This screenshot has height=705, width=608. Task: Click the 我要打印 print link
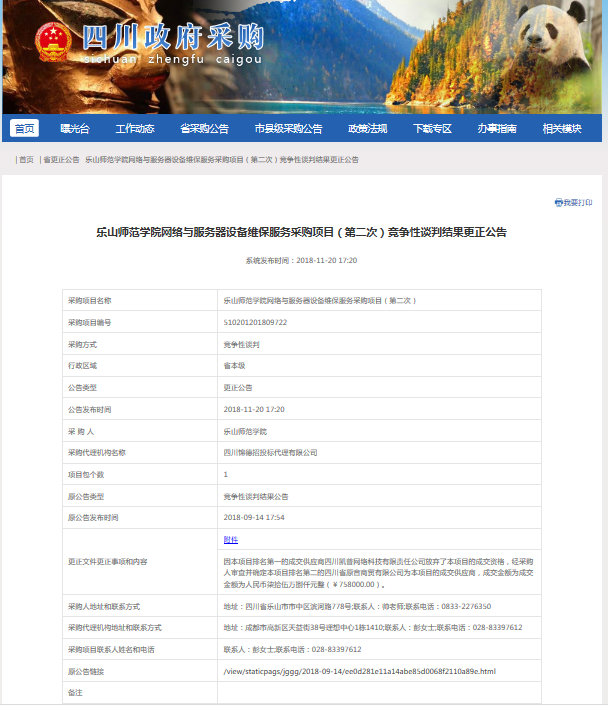point(577,202)
